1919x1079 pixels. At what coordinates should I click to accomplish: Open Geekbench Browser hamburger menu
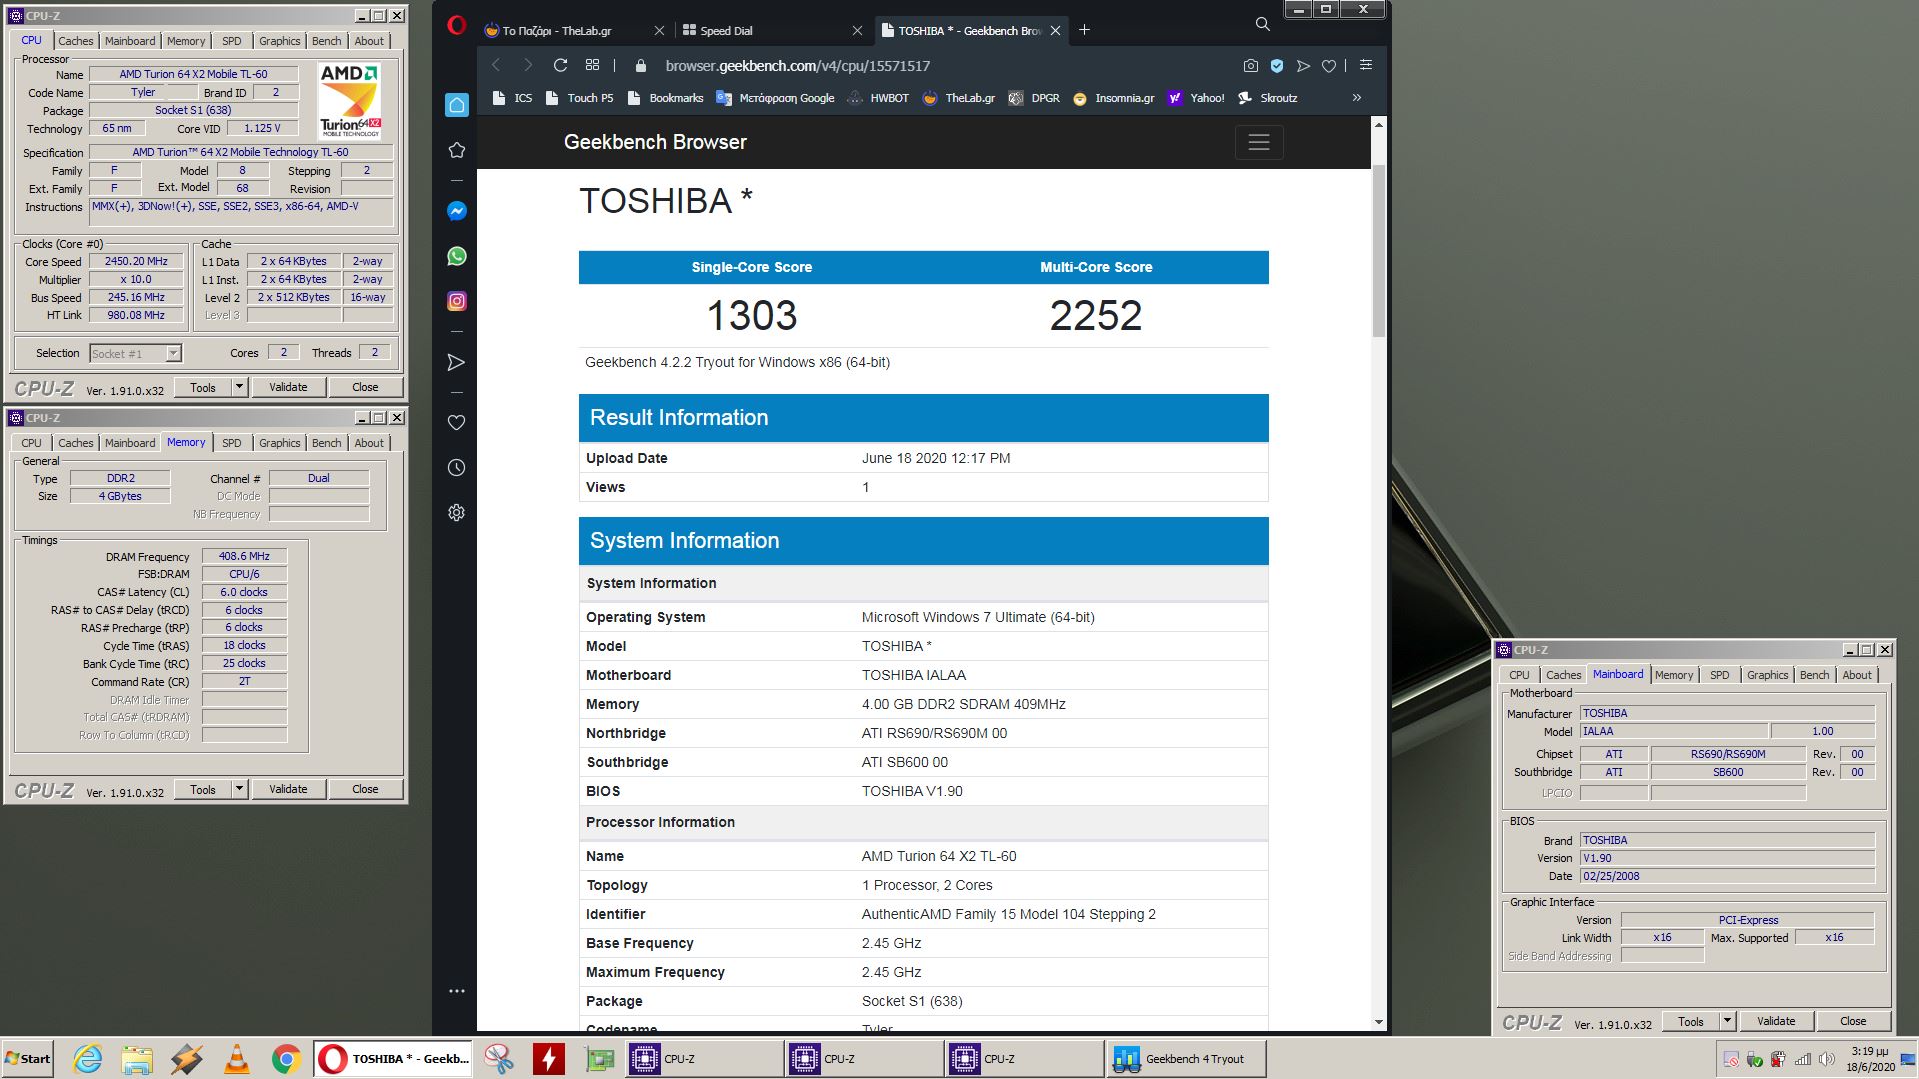[x=1258, y=142]
